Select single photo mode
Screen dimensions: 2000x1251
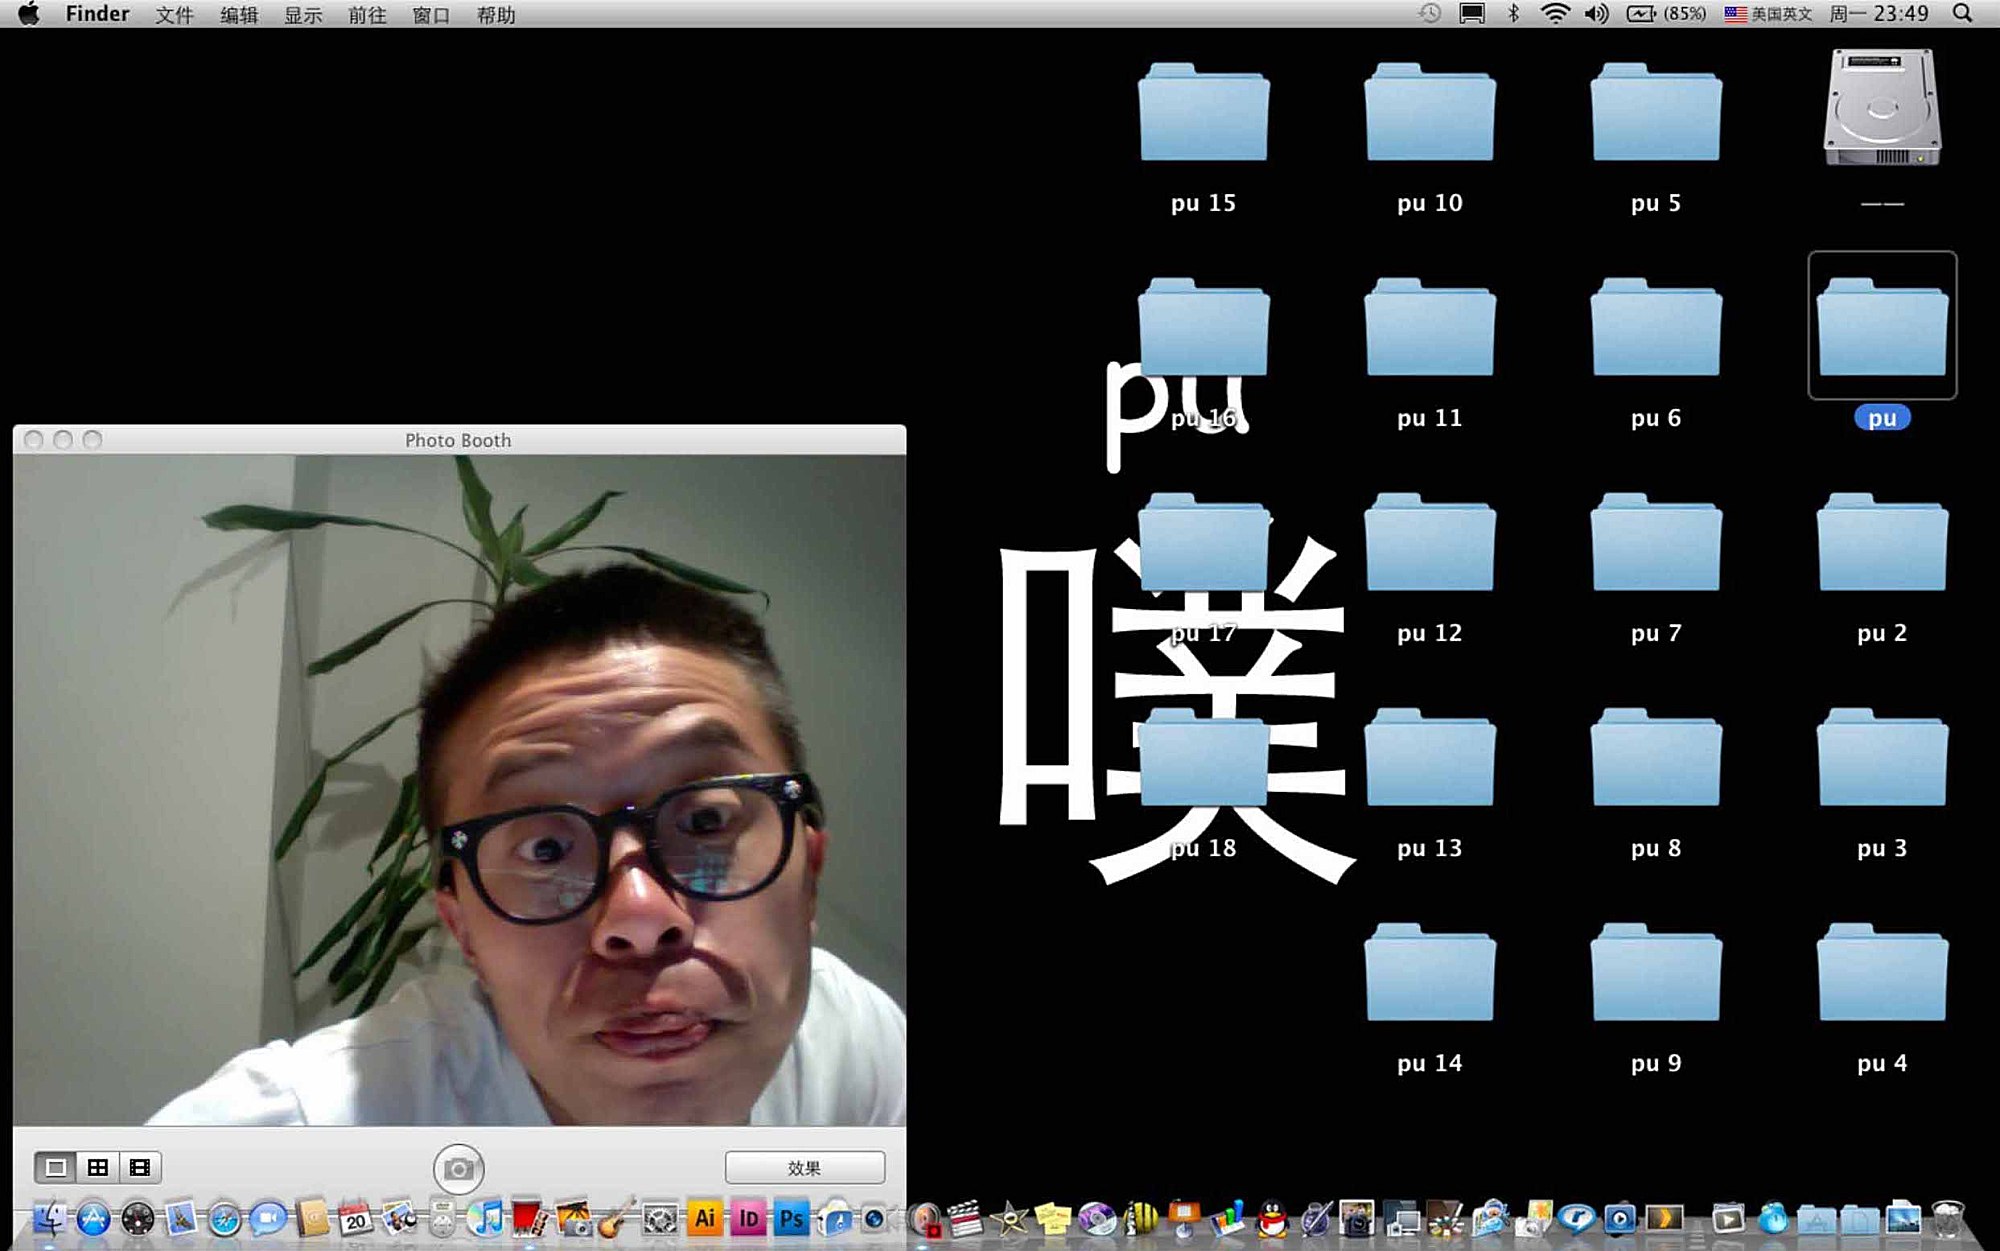[56, 1167]
